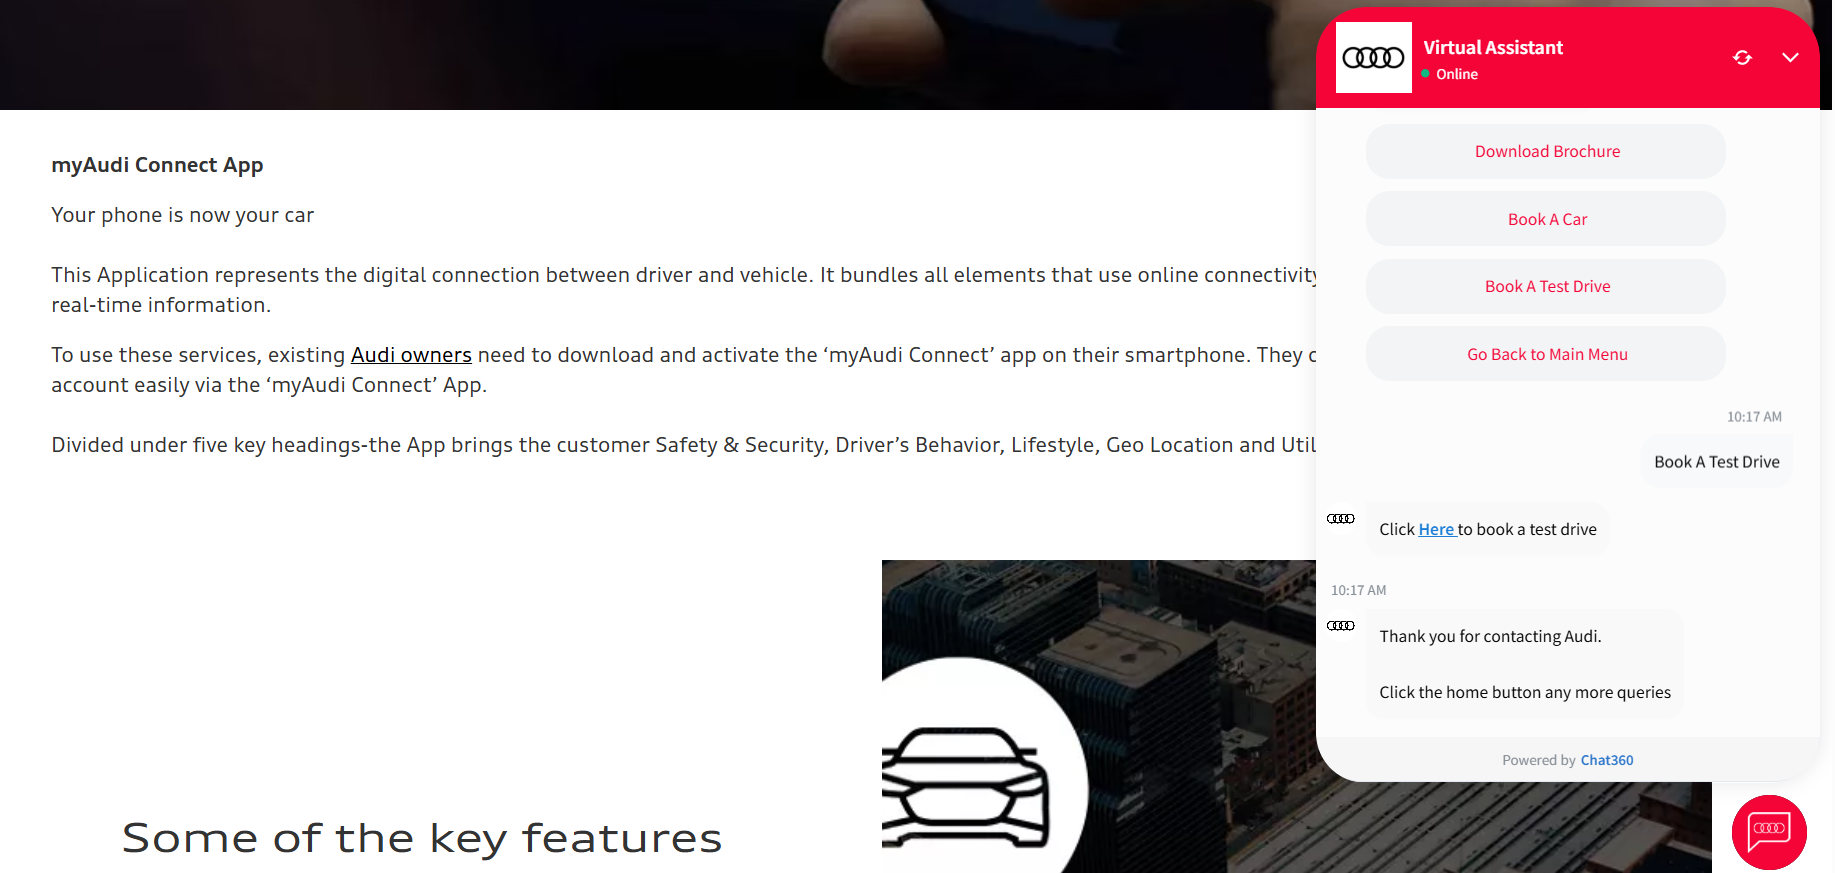This screenshot has height=873, width=1835.
Task: Follow the Audi owners hyperlink
Action: click(x=411, y=355)
